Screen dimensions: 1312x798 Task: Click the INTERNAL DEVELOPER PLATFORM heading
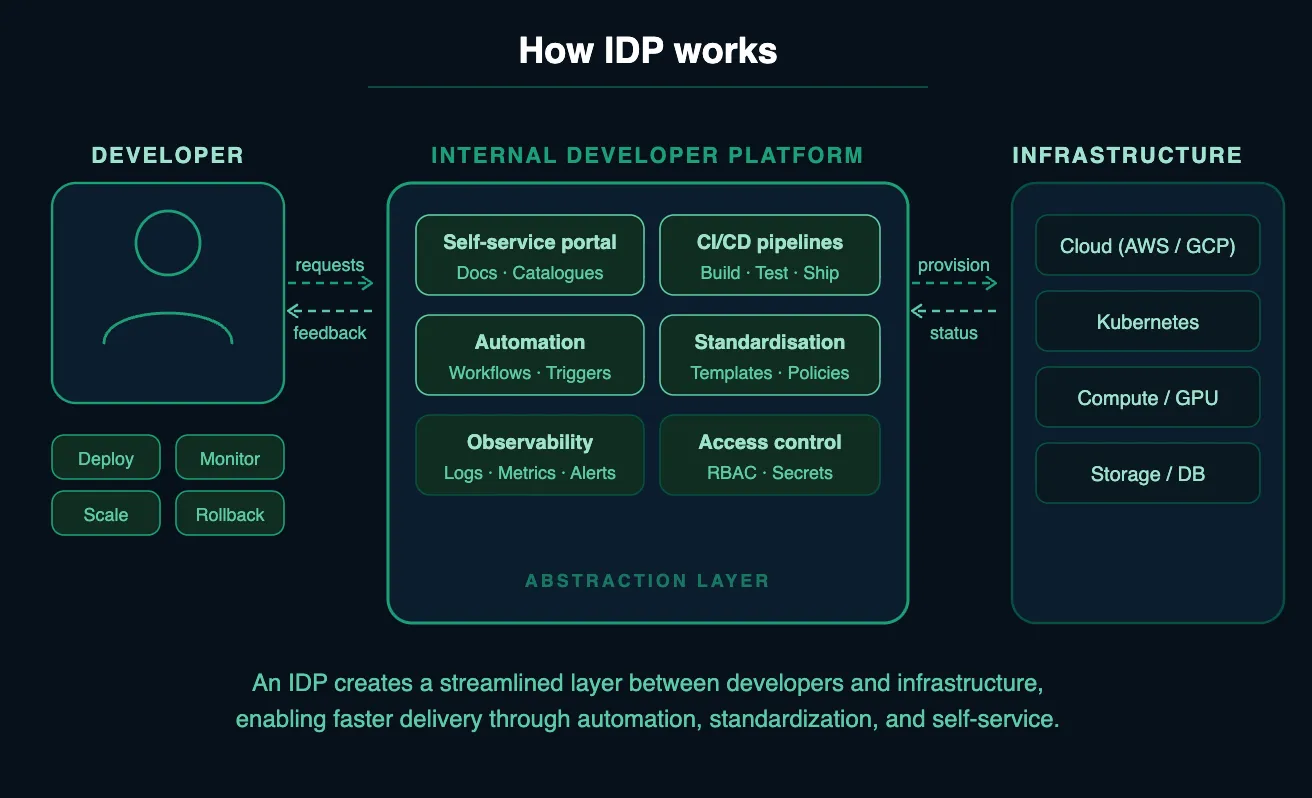coord(647,155)
